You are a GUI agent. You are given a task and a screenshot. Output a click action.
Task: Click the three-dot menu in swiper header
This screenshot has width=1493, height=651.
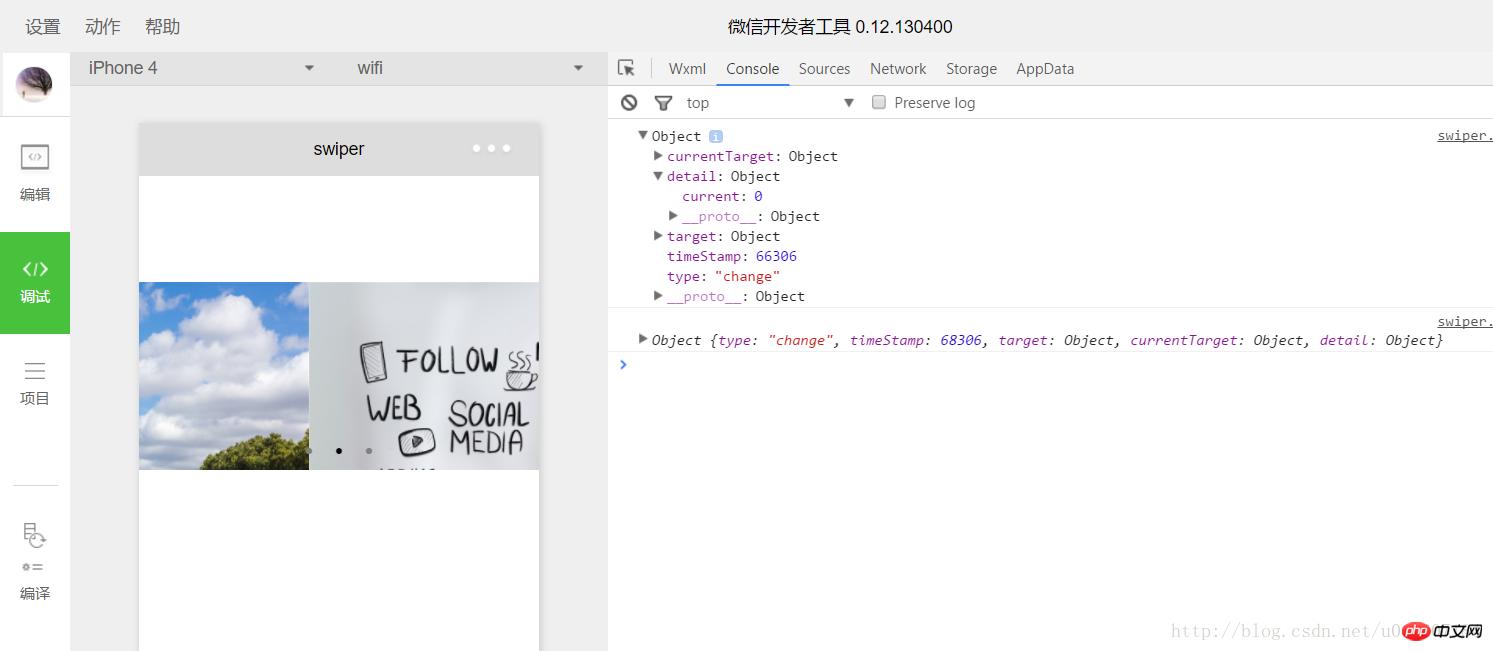click(491, 149)
